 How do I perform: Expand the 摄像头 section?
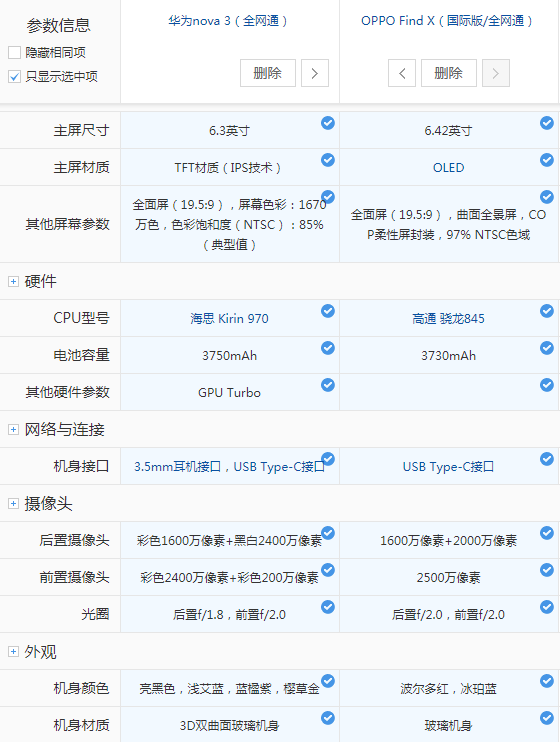[13, 504]
